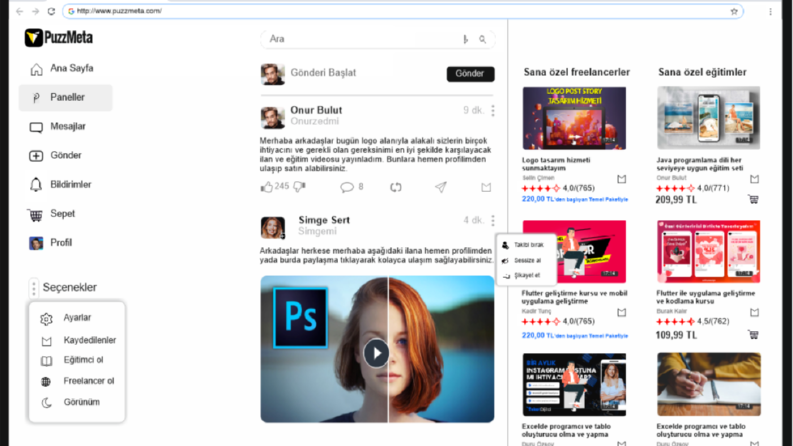The height and width of the screenshot is (446, 793).
Task: Play the Photoshop video
Action: point(376,353)
